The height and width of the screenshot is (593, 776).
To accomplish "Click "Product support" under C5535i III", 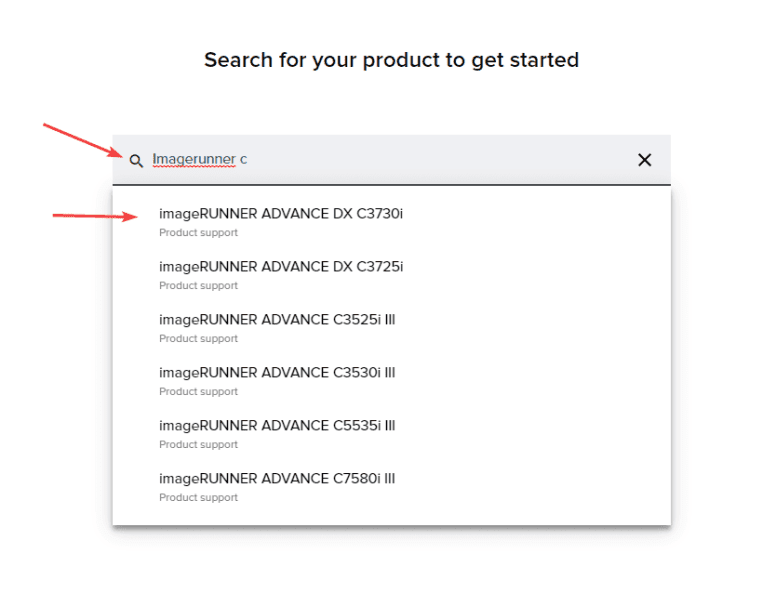I will (x=198, y=445).
